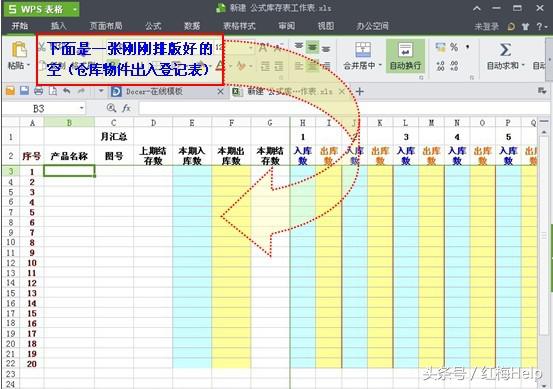Decrease decimal places

tap(454, 66)
